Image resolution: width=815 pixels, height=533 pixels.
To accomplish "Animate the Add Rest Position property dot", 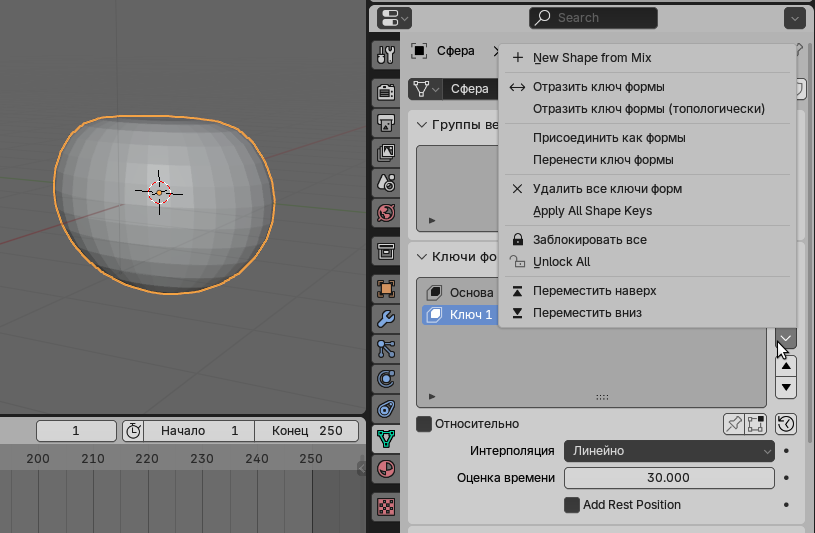I will [x=786, y=505].
